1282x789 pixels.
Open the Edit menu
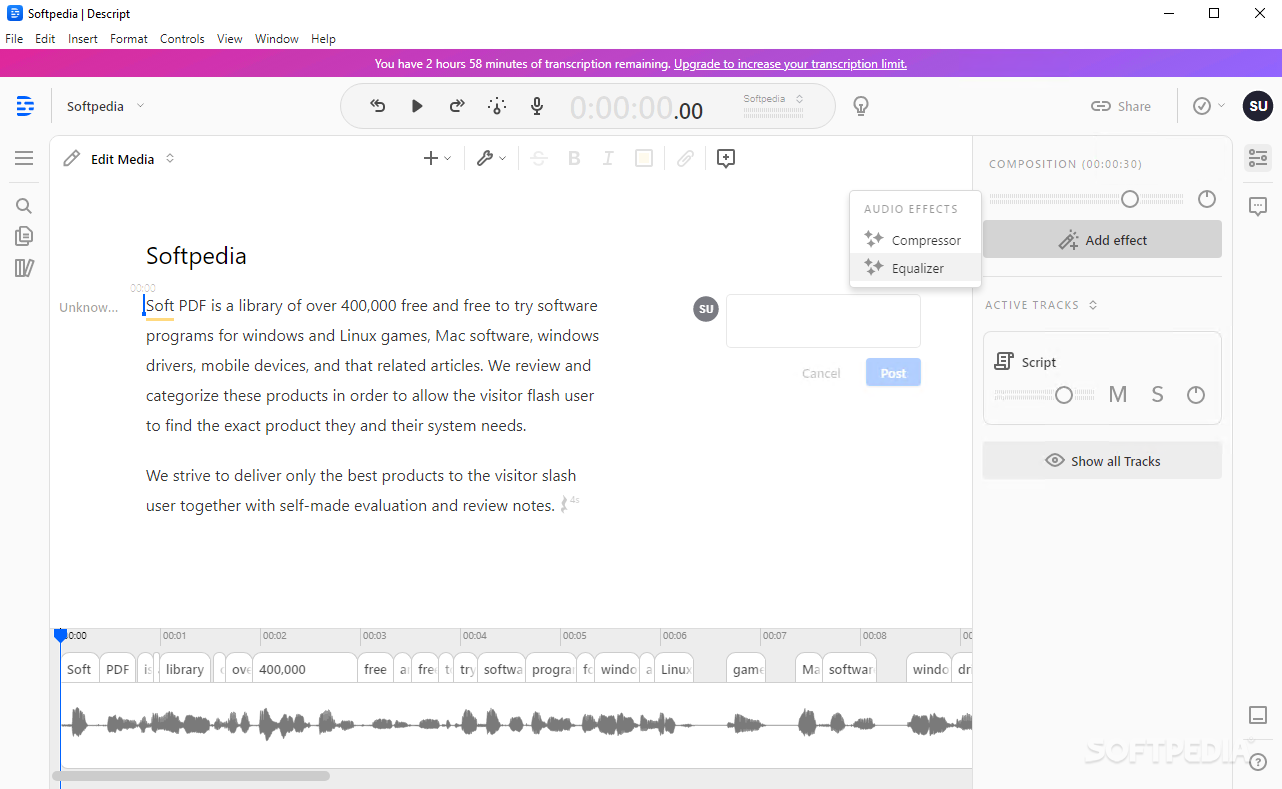45,39
